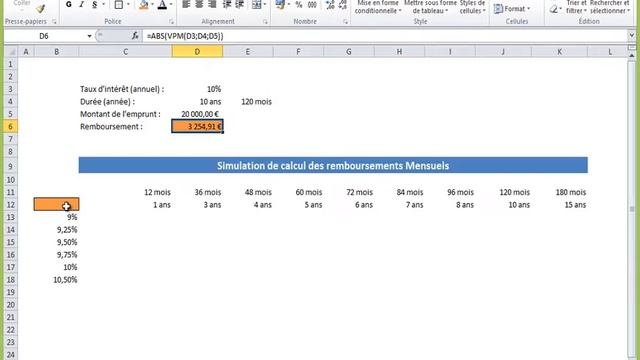
Task: Align text right
Action: point(212,4)
